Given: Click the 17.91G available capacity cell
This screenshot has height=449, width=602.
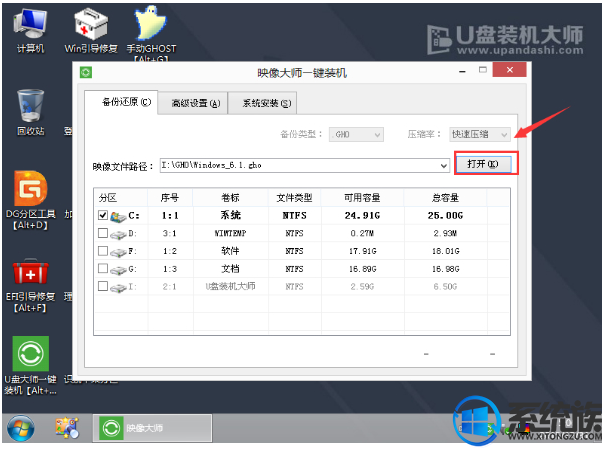Looking at the screenshot, I should tap(362, 251).
